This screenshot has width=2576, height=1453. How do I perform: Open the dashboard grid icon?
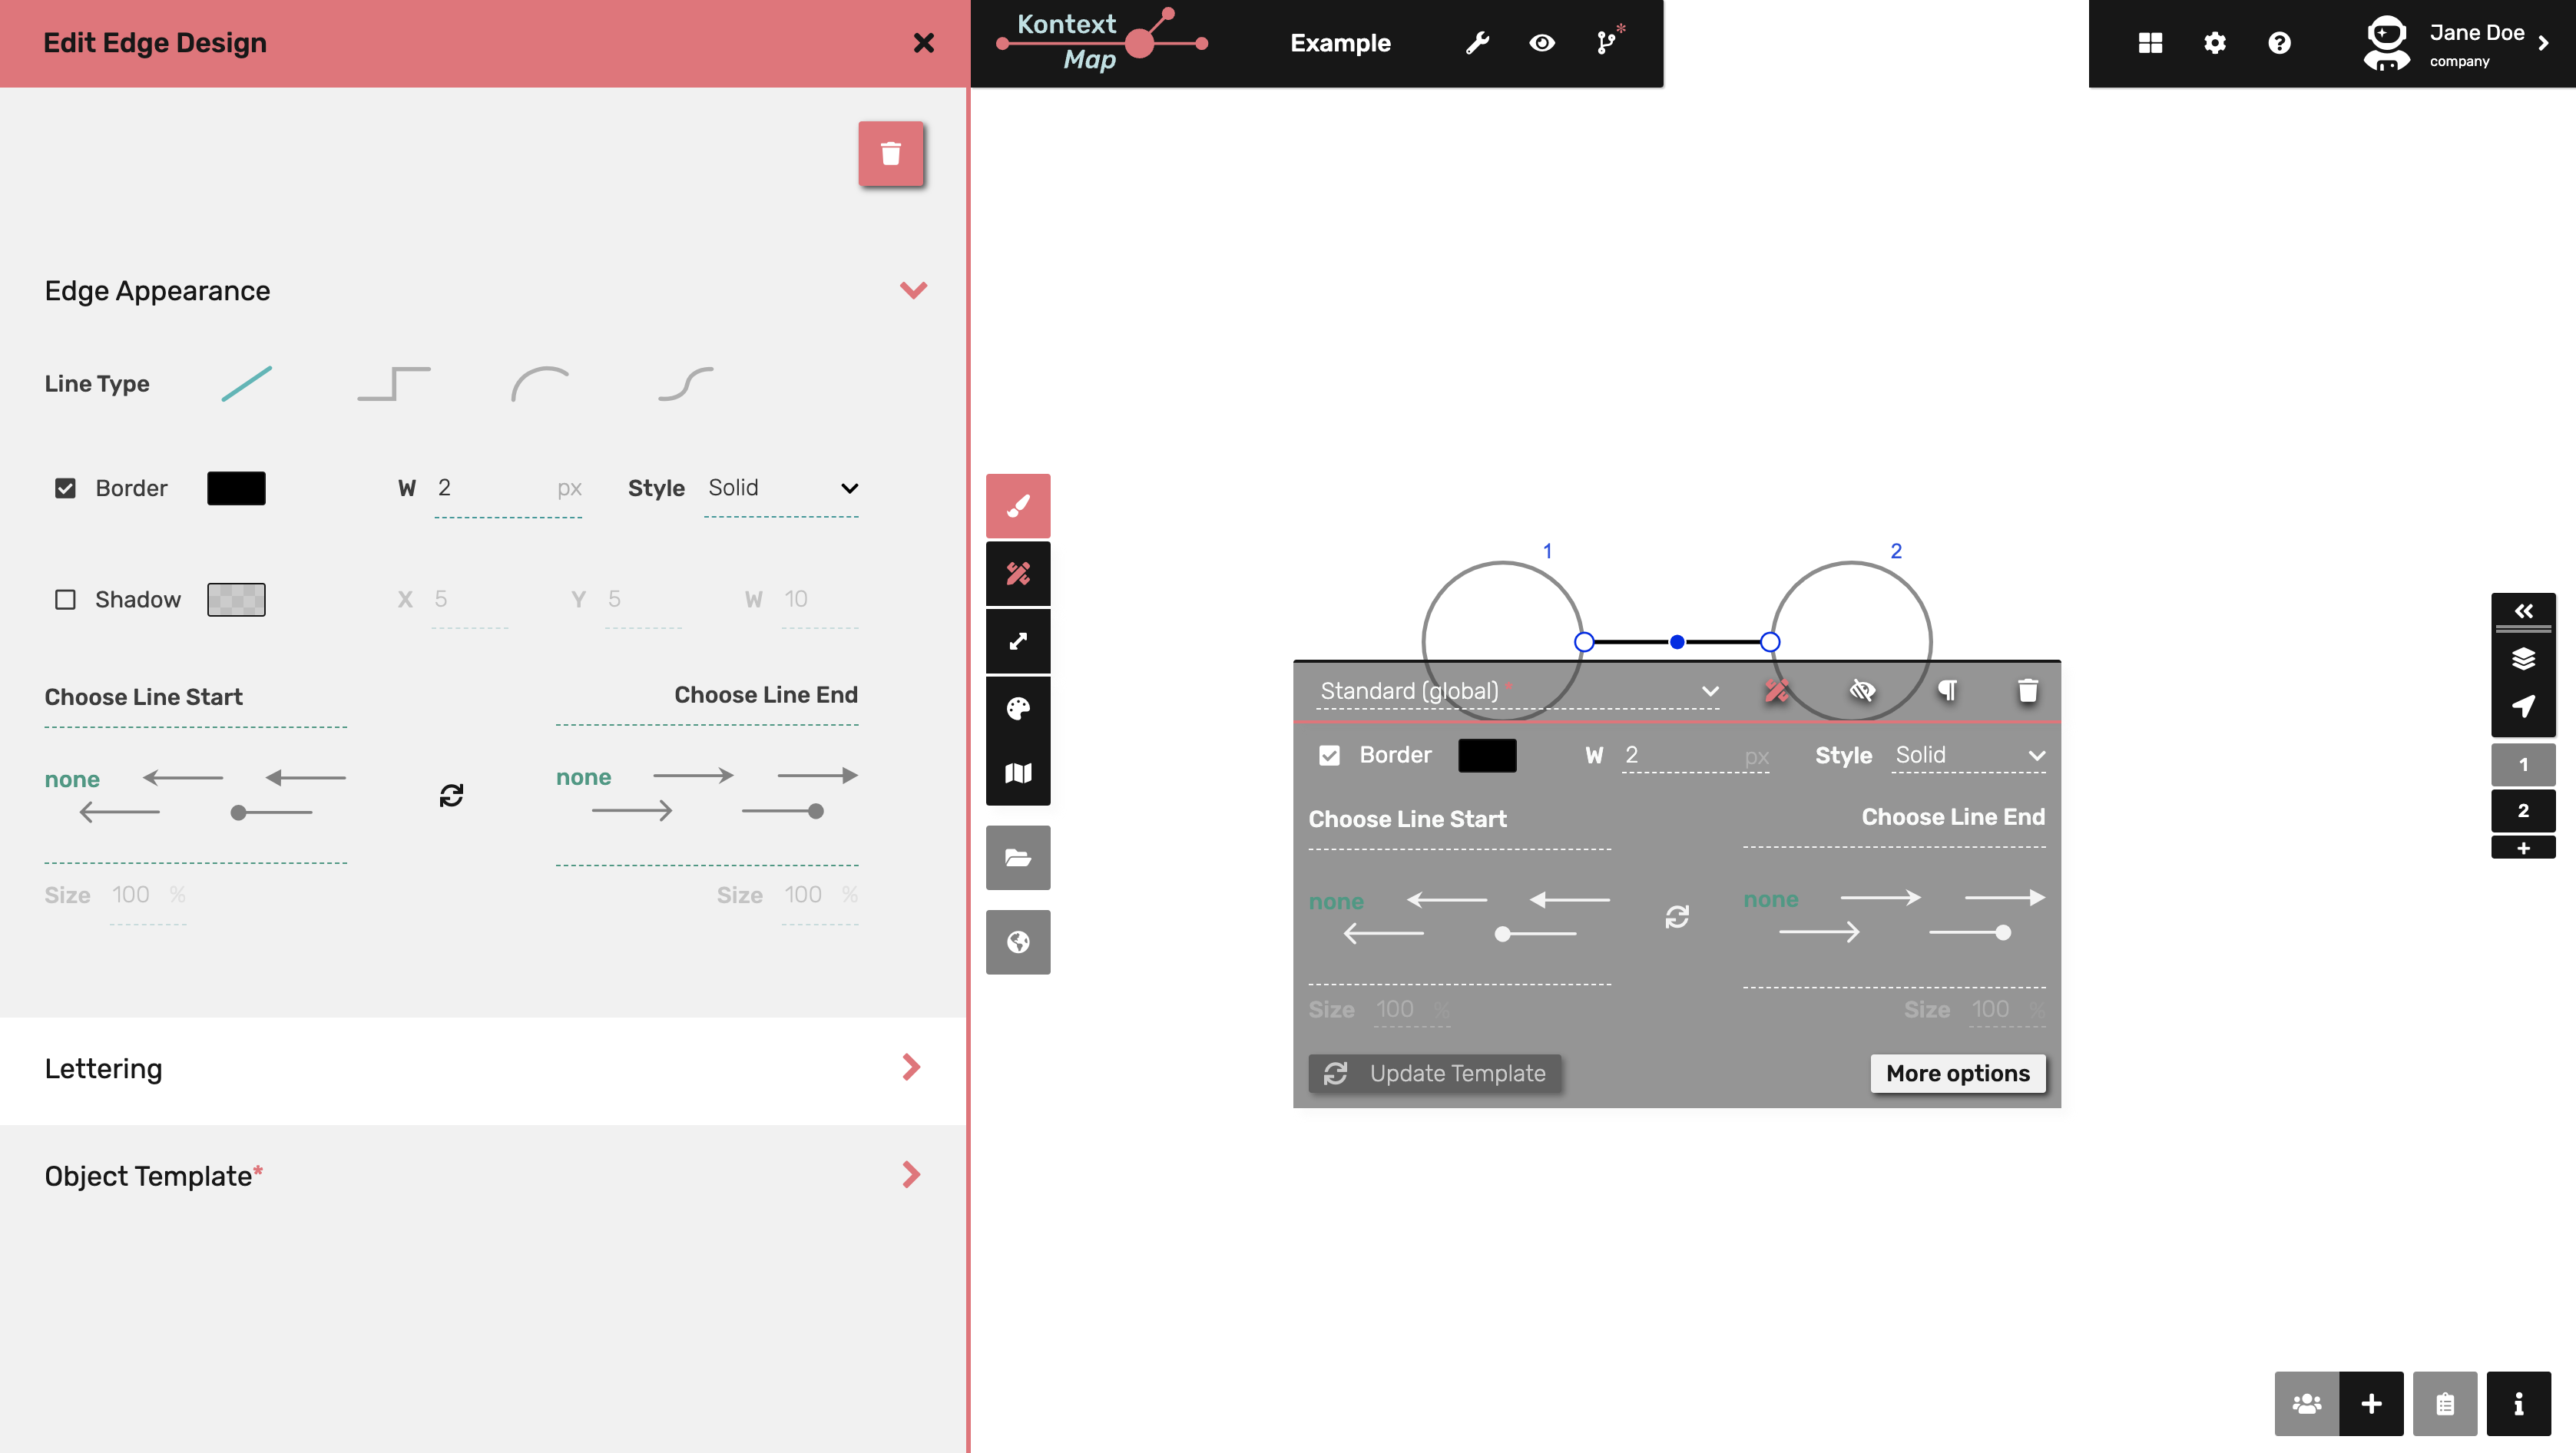tap(2150, 43)
